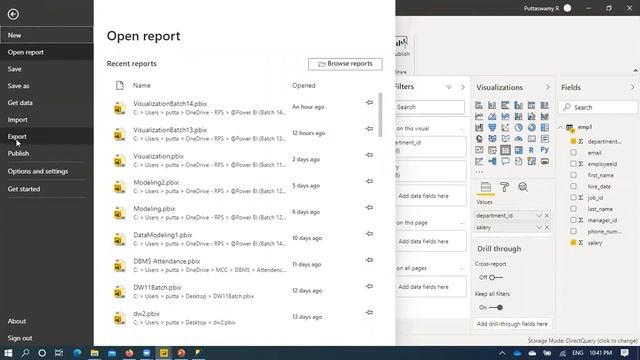This screenshot has height=360, width=640.
Task: Open the Windows Start menu
Action: click(8, 353)
